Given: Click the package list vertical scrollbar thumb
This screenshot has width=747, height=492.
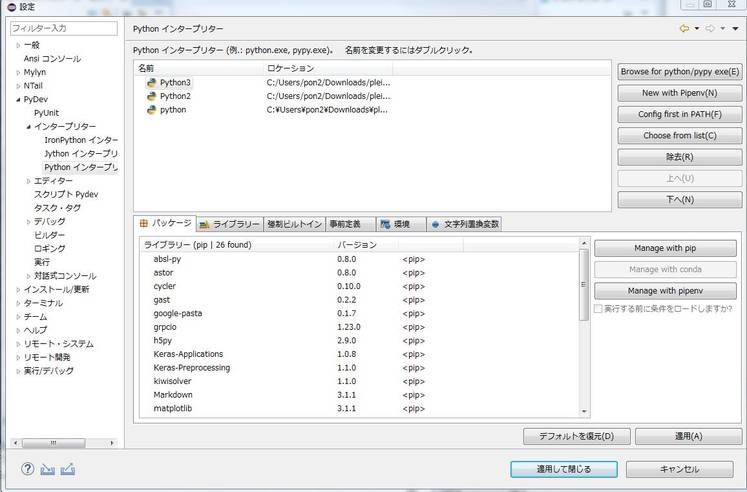Looking at the screenshot, I should click(x=584, y=285).
